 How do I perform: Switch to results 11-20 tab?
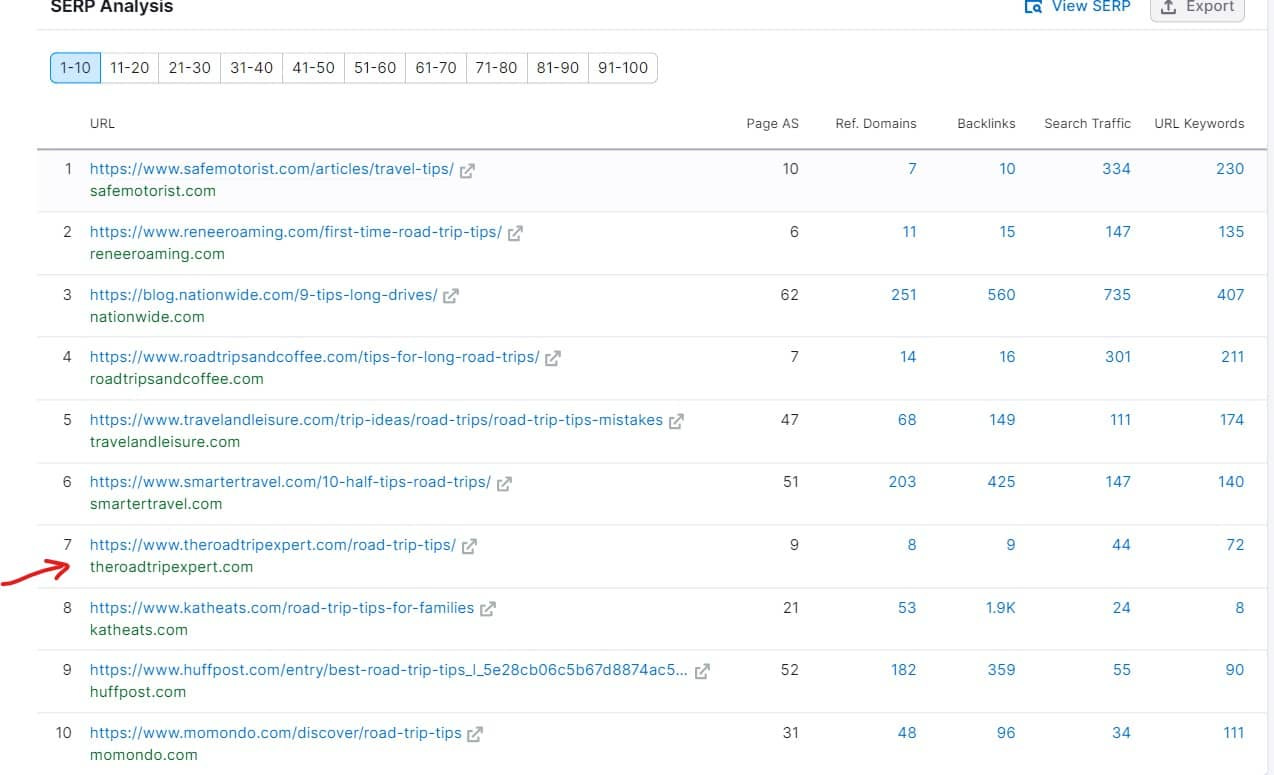pos(129,68)
